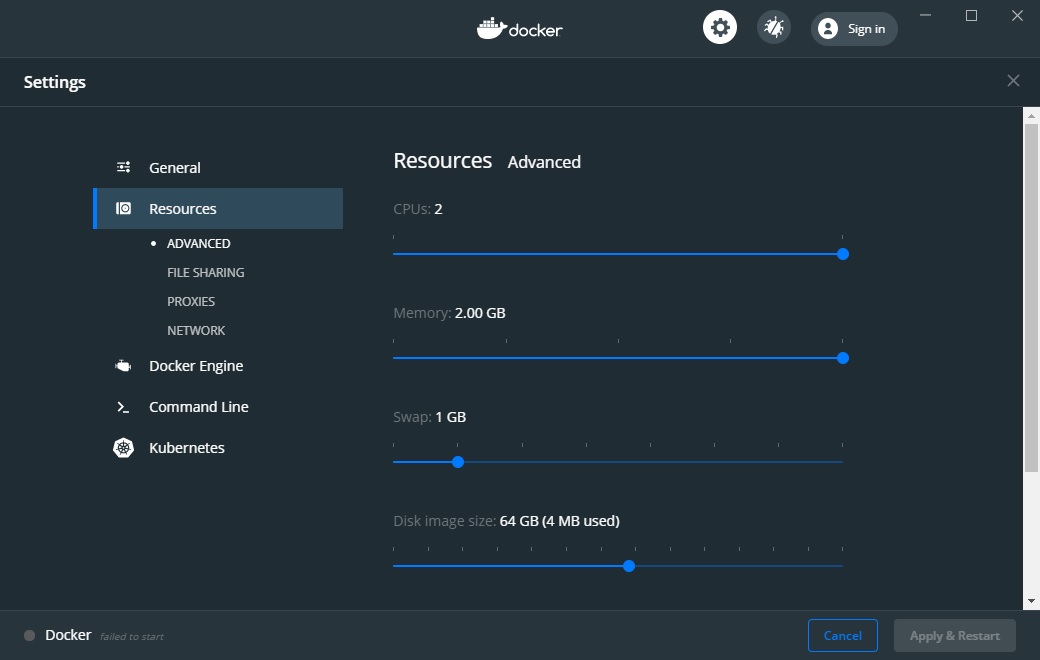Screen dimensions: 1040x660
Task: Click the settings gear icon
Action: tap(720, 28)
